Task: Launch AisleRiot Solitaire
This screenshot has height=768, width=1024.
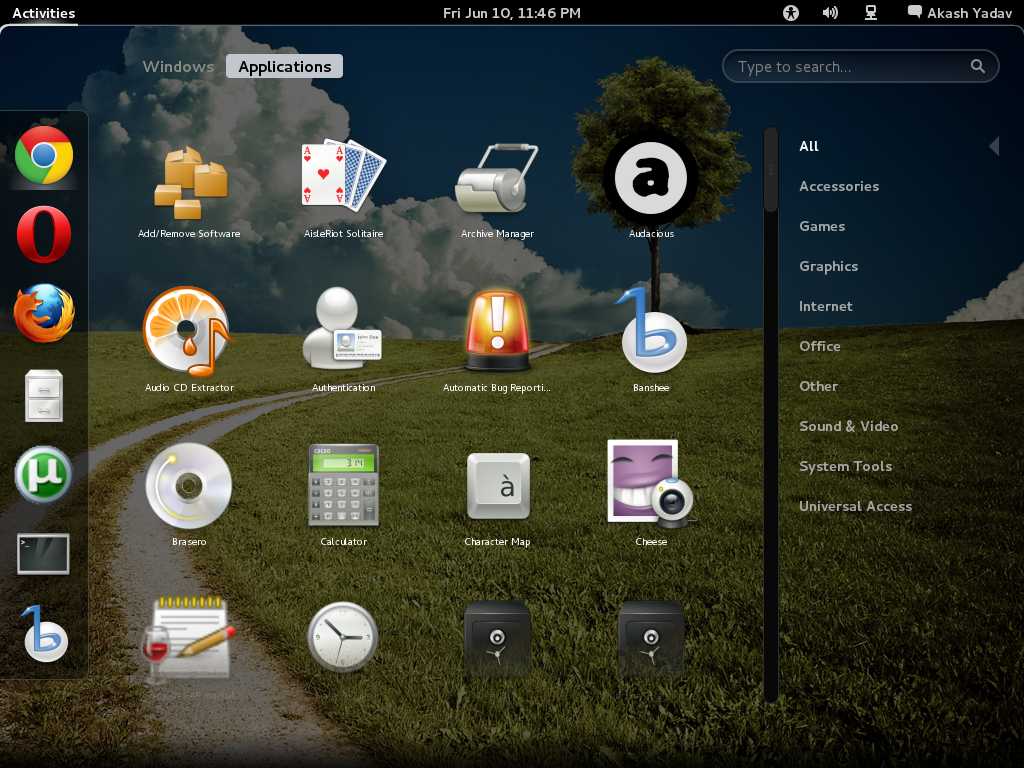Action: point(343,178)
